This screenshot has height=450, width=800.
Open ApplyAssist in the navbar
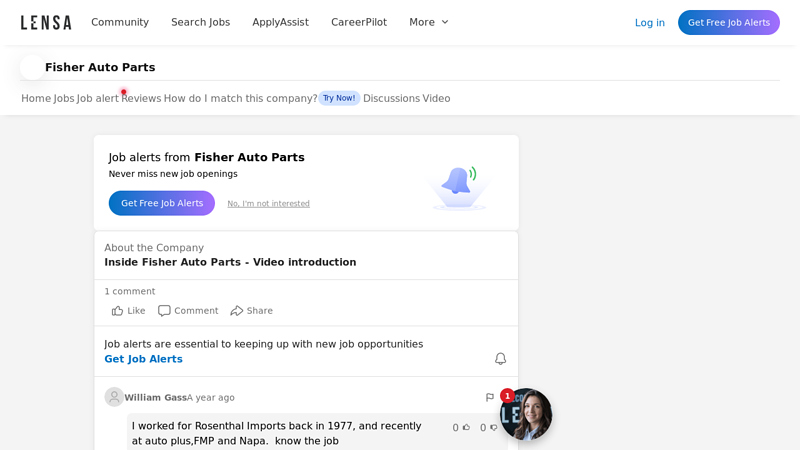click(x=280, y=22)
